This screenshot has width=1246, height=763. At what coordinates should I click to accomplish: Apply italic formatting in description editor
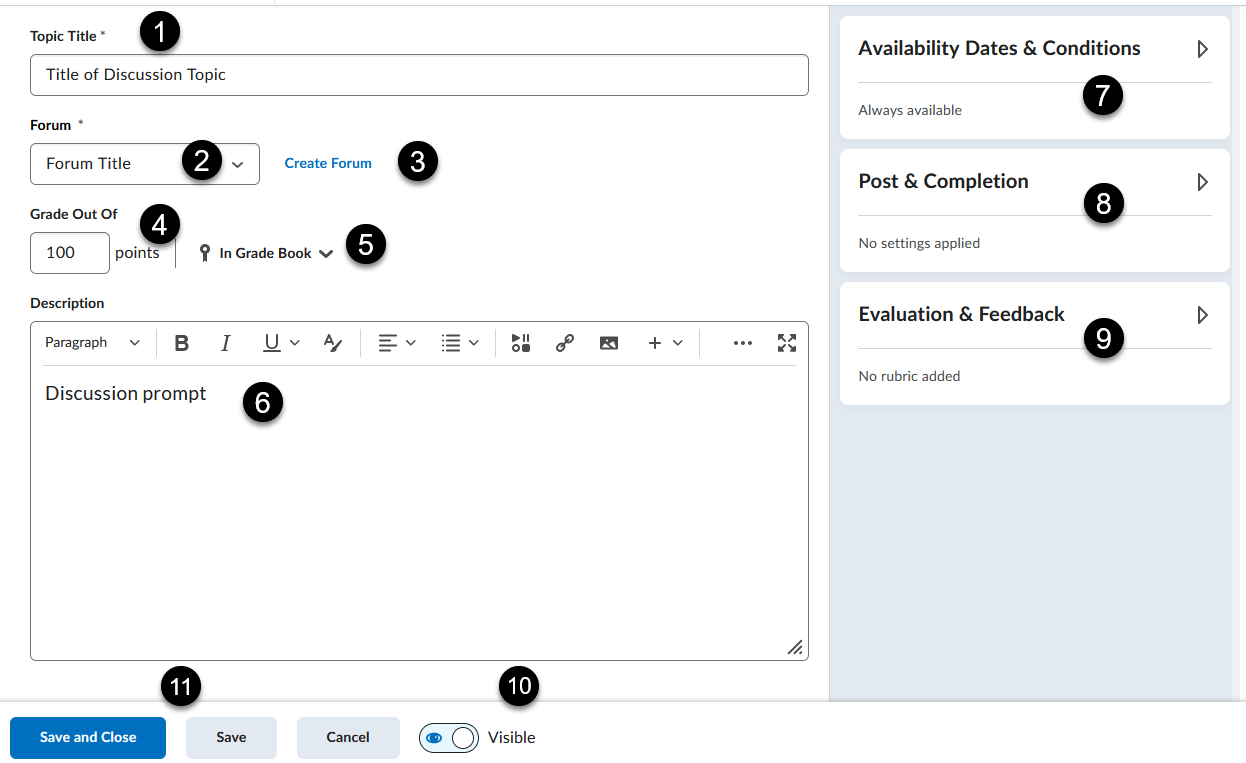(x=225, y=343)
